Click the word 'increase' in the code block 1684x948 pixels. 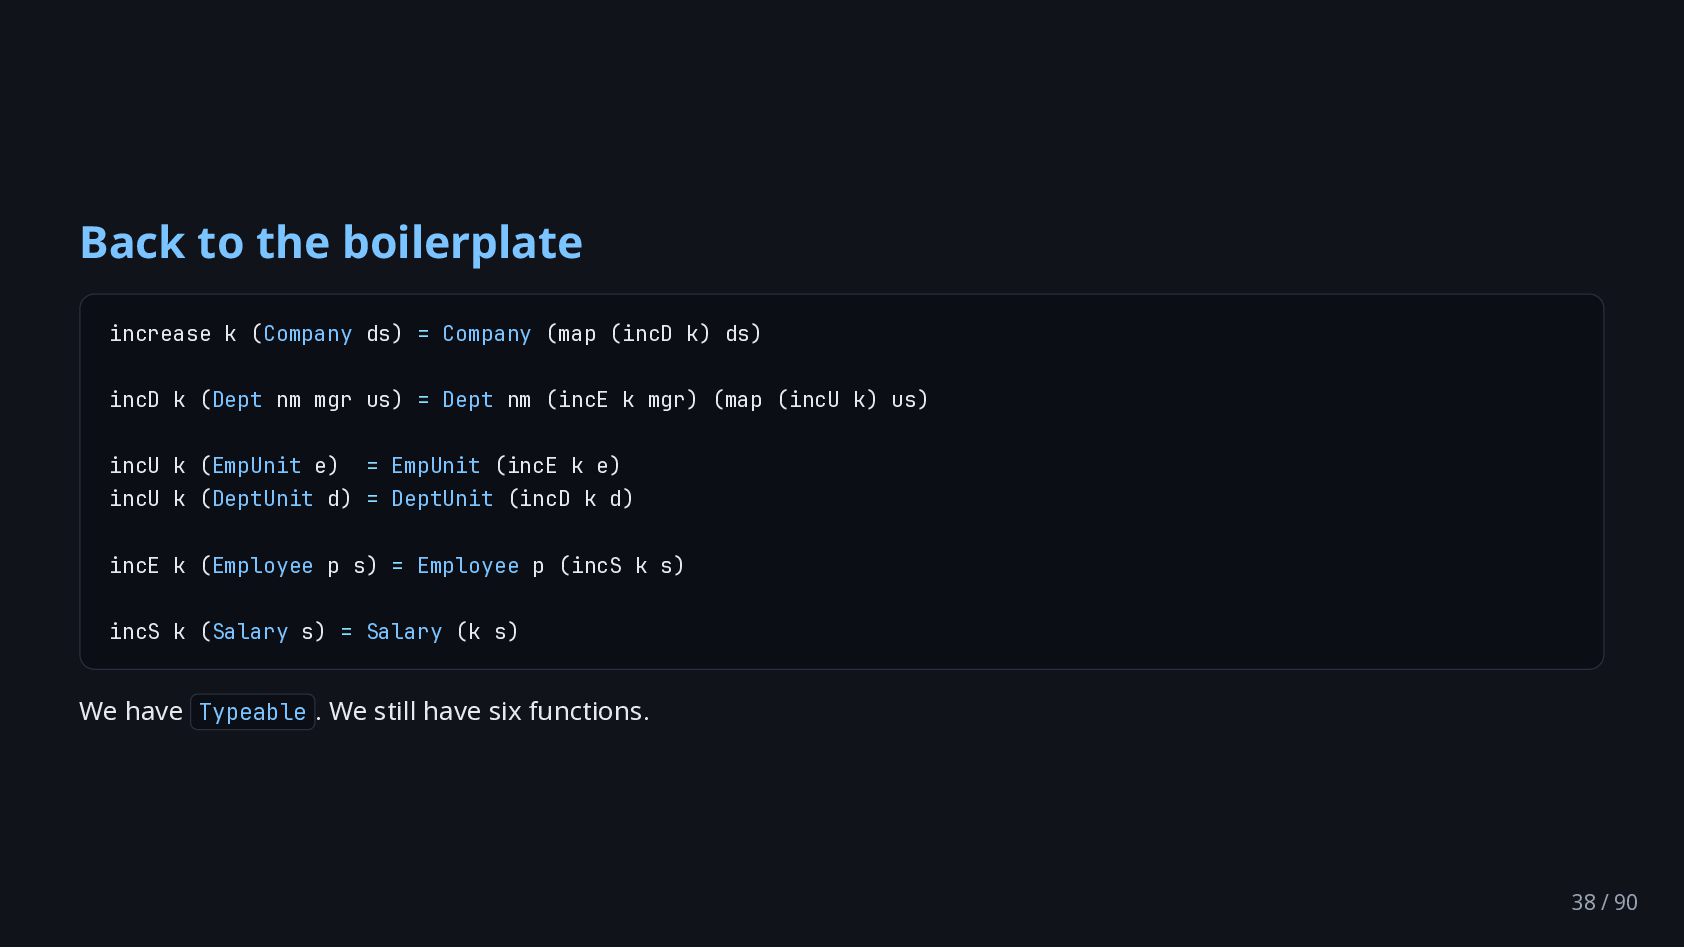(x=160, y=334)
